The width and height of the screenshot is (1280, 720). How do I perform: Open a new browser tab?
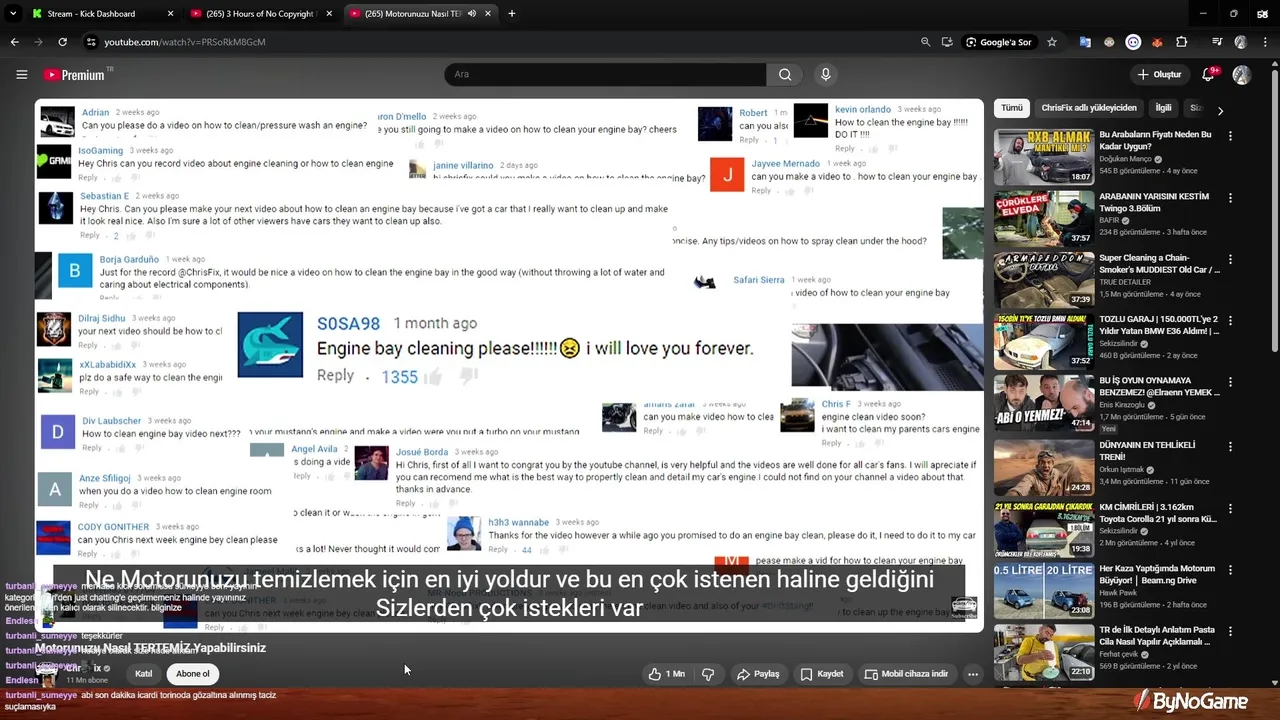pyautogui.click(x=511, y=13)
